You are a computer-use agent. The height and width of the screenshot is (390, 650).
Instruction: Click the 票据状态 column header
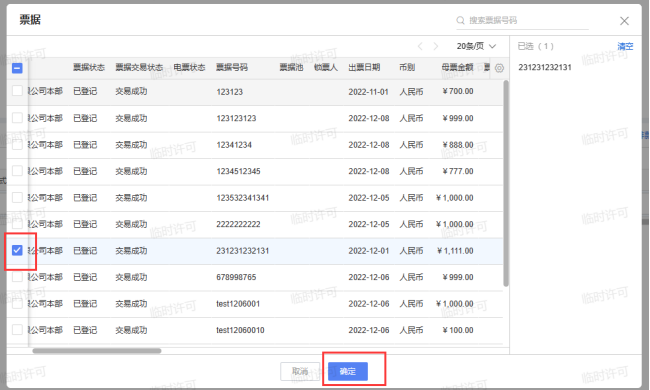pos(89,68)
